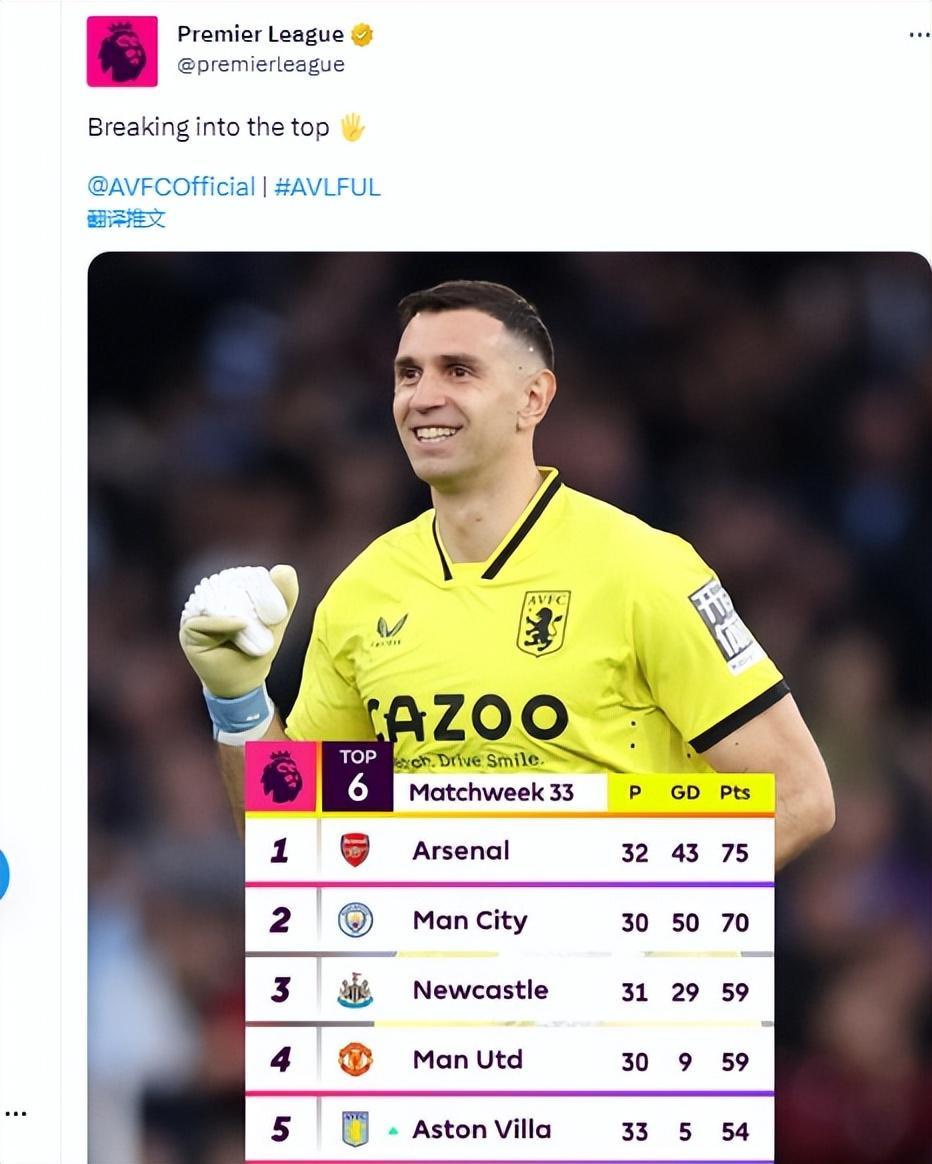Click the TOP 6 purple badge
Viewport: 932px width, 1164px height.
tap(357, 776)
